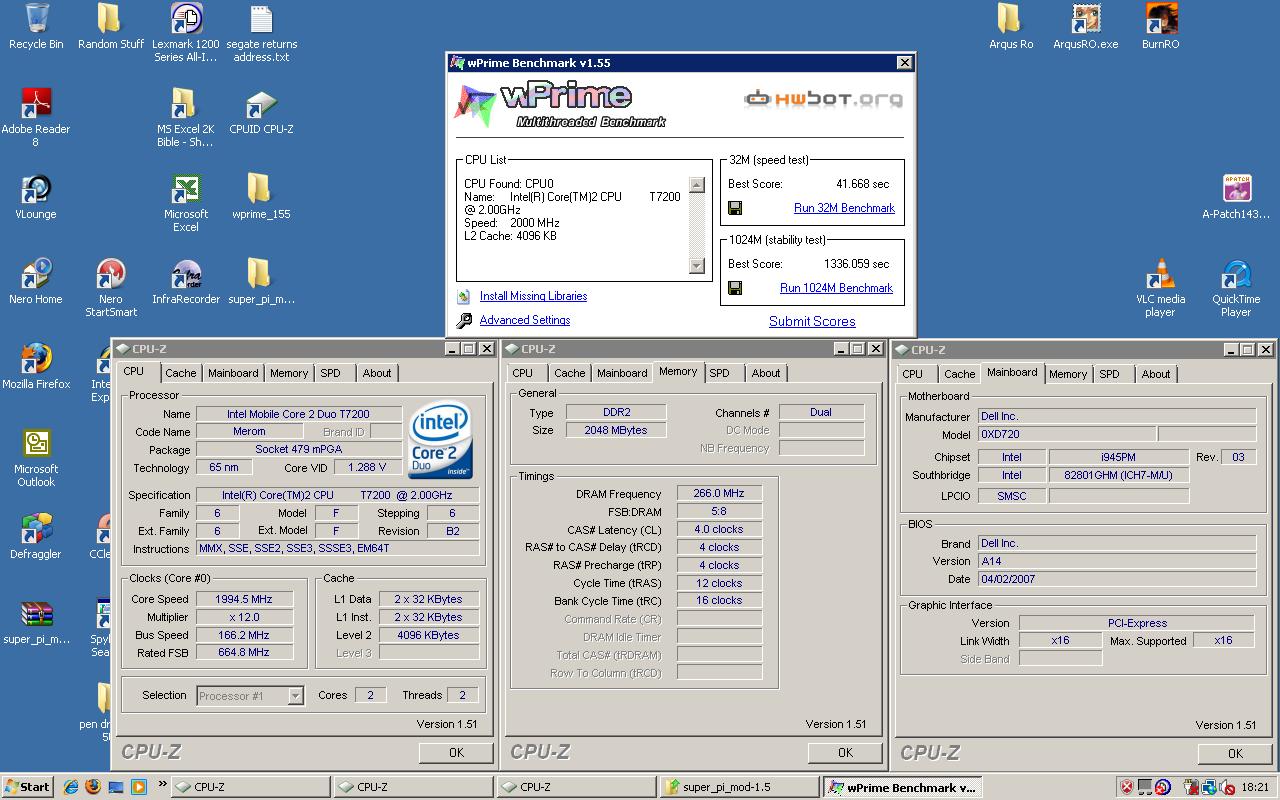The height and width of the screenshot is (800, 1280).
Task: Launch InfraRecorder
Action: pos(185,282)
